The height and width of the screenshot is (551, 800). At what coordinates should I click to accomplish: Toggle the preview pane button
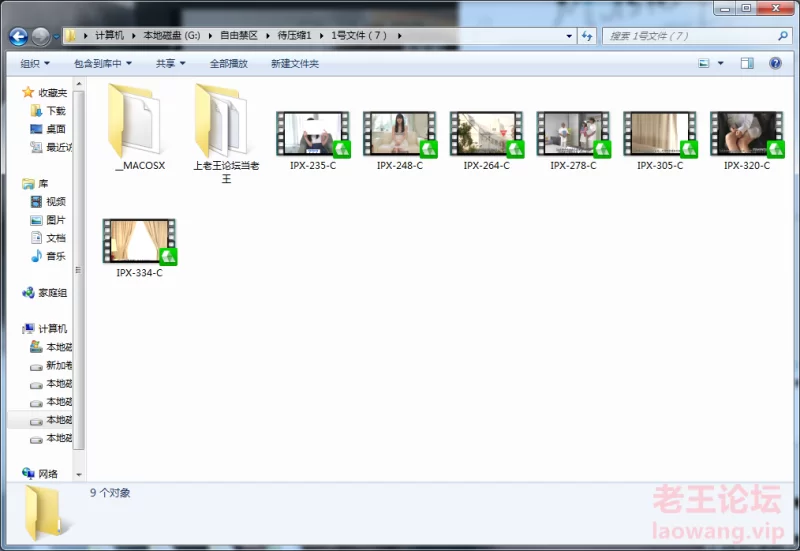747,63
